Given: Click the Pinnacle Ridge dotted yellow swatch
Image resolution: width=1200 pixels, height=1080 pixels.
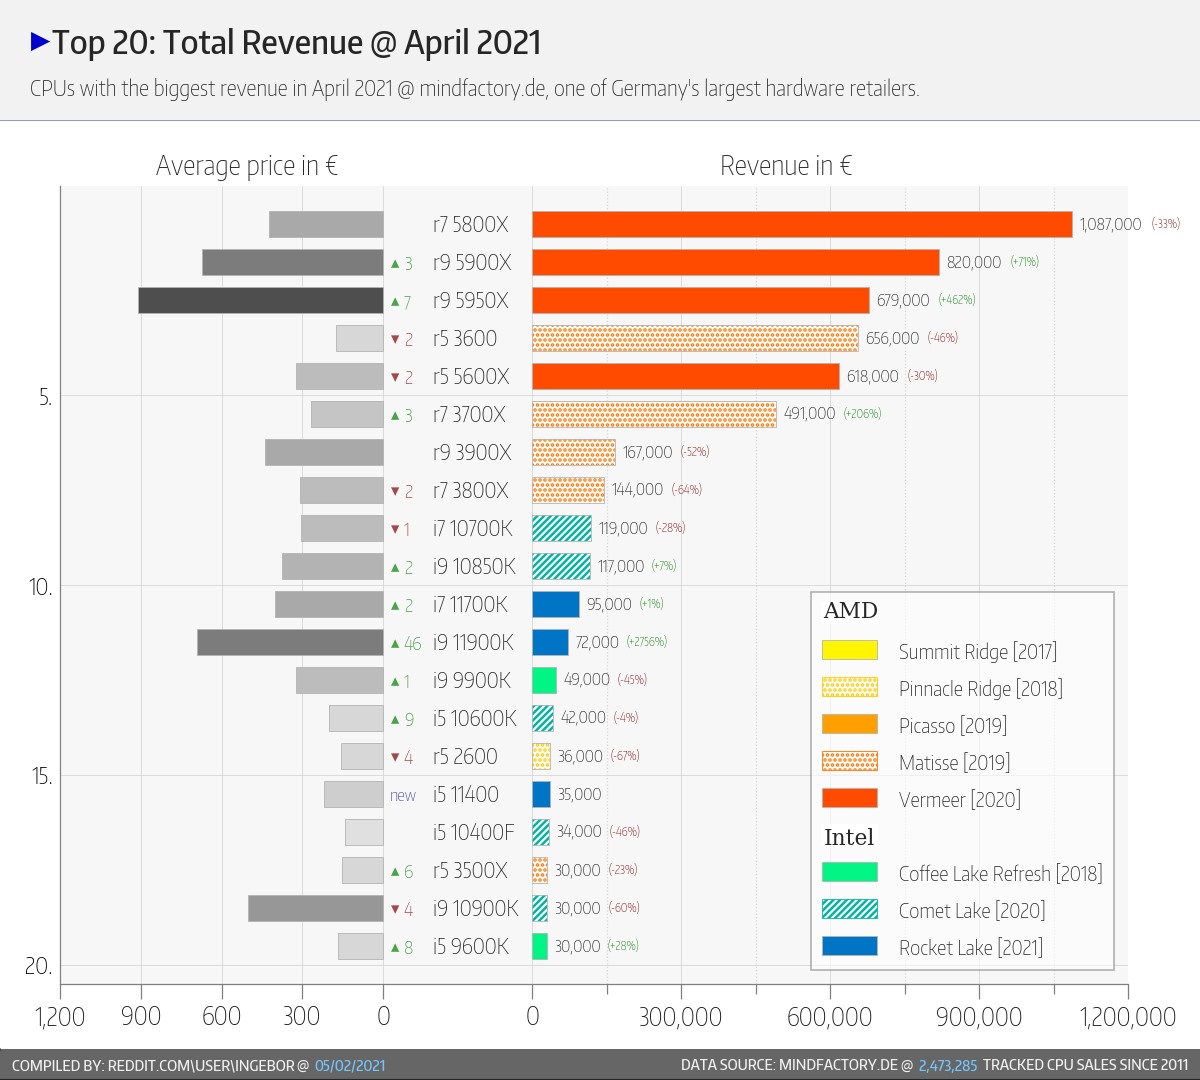Looking at the screenshot, I should tap(849, 687).
